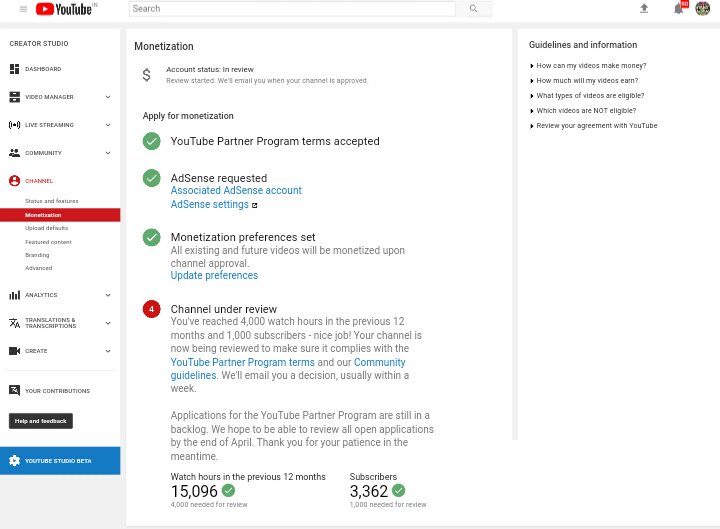Click the Translations & Transcriptions icon
The height and width of the screenshot is (529, 720).
[x=14, y=323]
